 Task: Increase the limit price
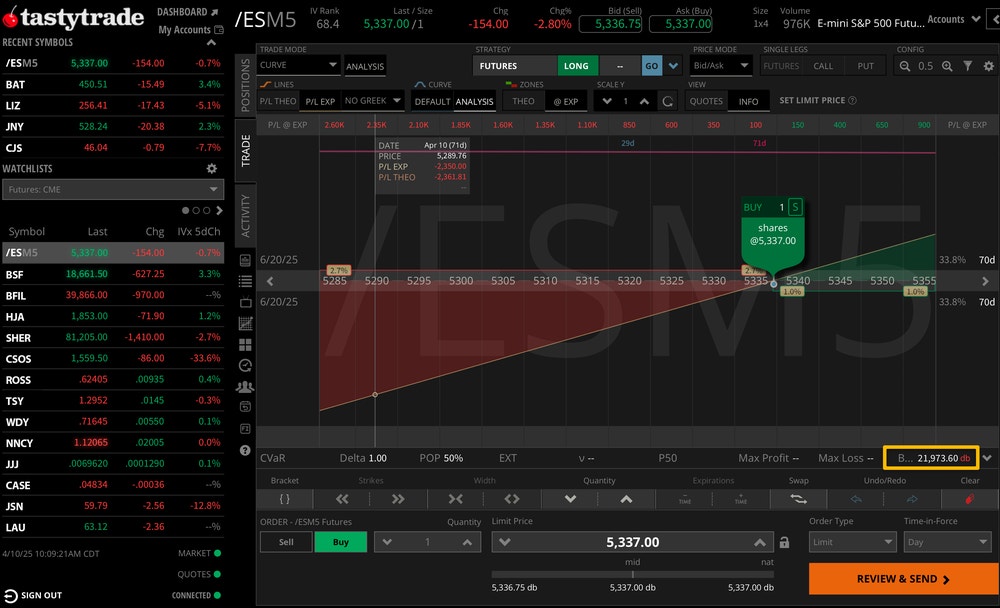pos(759,542)
